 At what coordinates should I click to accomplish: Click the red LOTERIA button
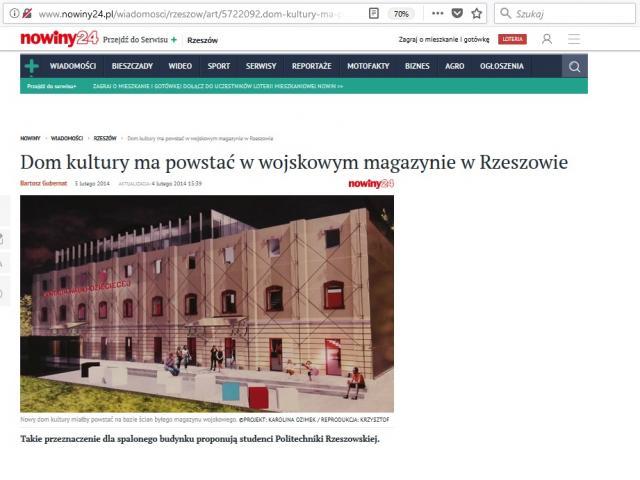512,40
